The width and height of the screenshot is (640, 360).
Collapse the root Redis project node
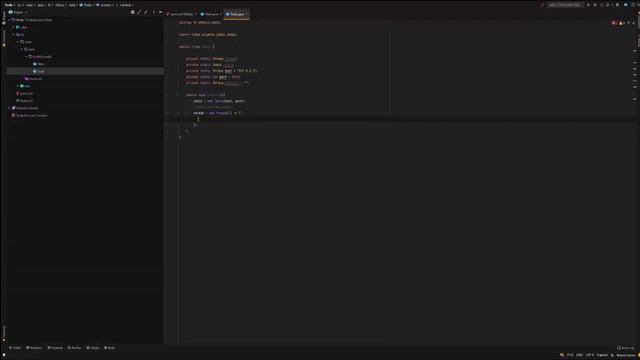pos(9,20)
